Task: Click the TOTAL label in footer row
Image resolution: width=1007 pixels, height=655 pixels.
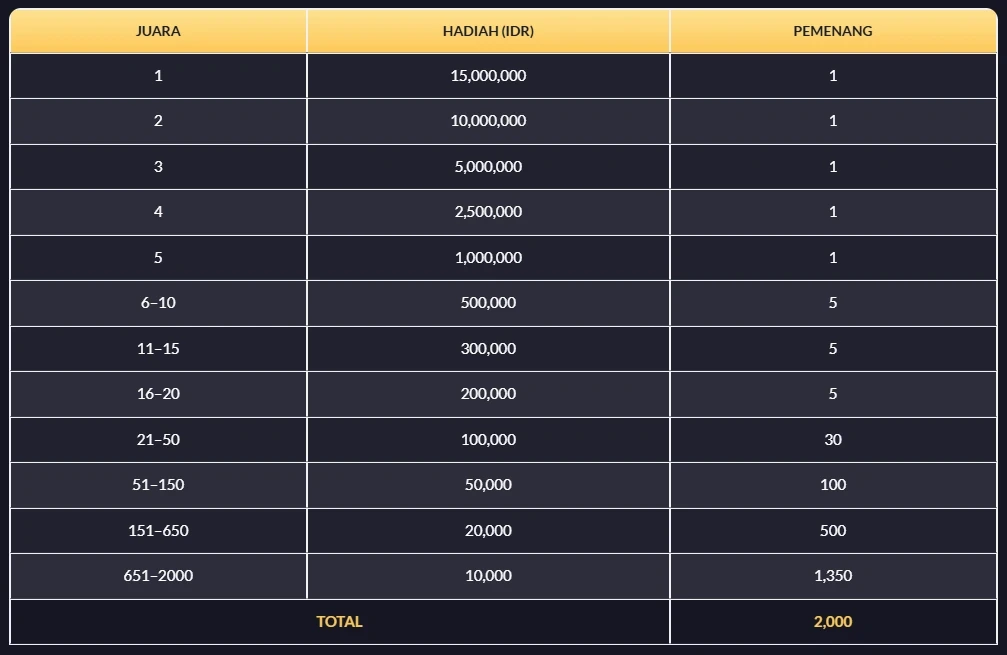Action: pos(339,622)
